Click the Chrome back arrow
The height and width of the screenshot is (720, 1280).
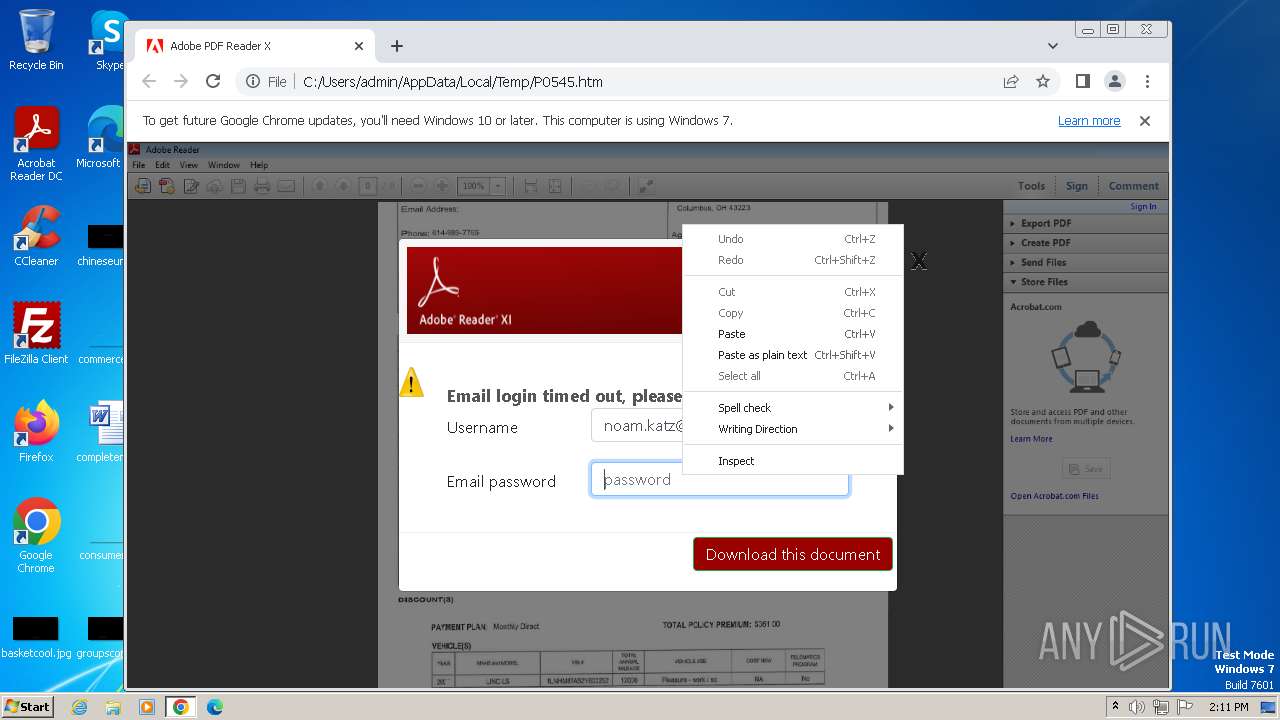tap(149, 82)
